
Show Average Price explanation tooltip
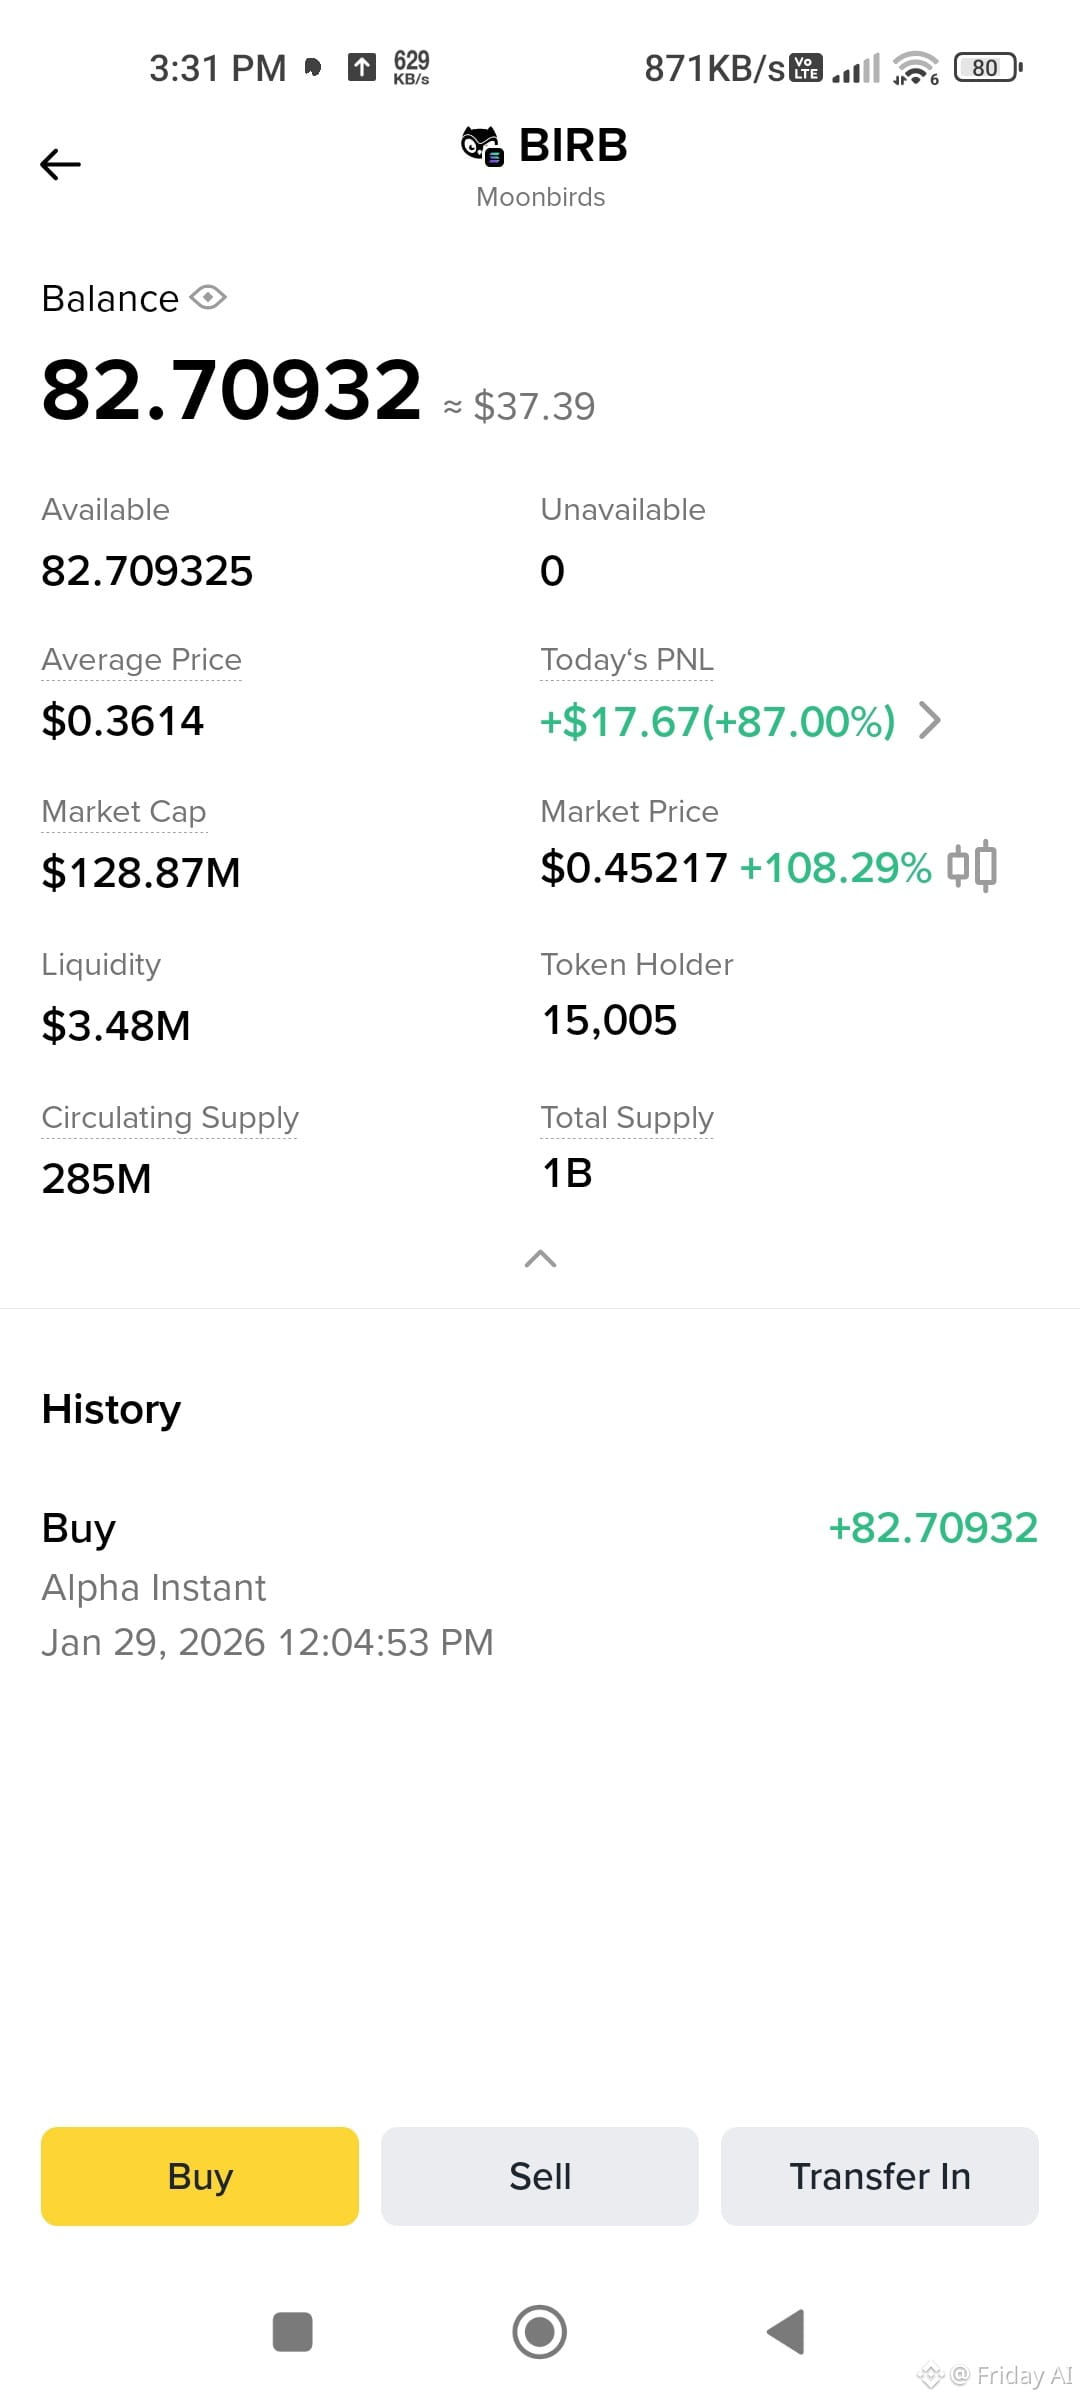141,660
